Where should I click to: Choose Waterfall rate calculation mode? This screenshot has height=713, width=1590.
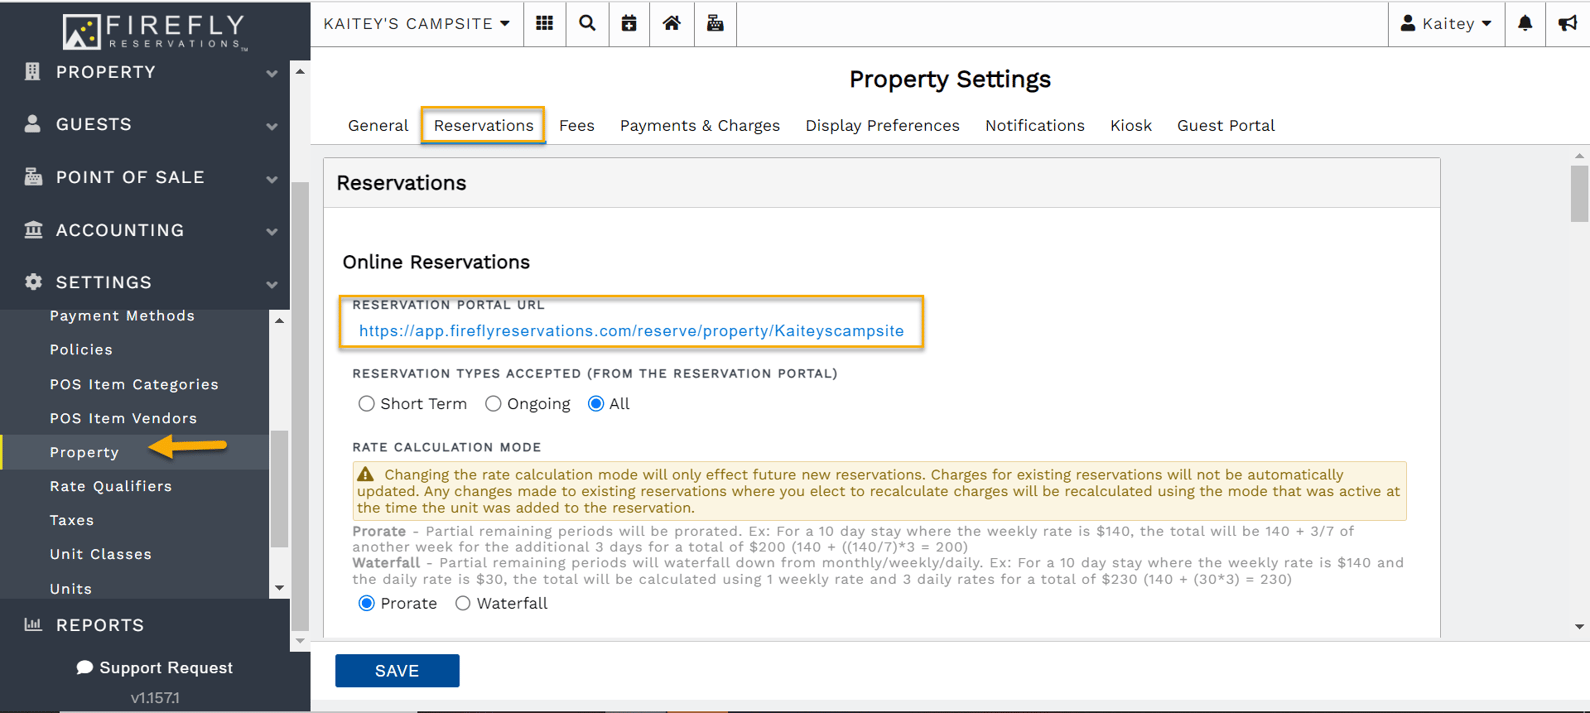coord(463,603)
